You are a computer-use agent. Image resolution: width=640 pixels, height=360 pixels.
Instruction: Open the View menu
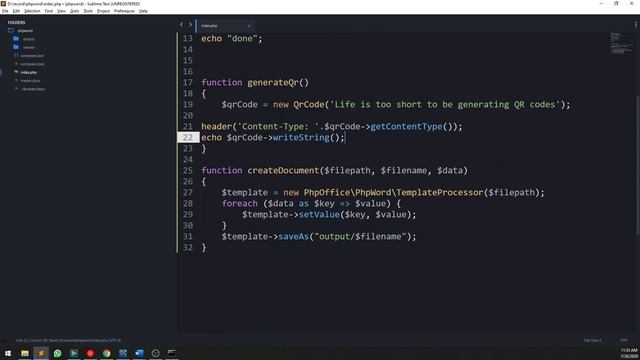(x=61, y=11)
